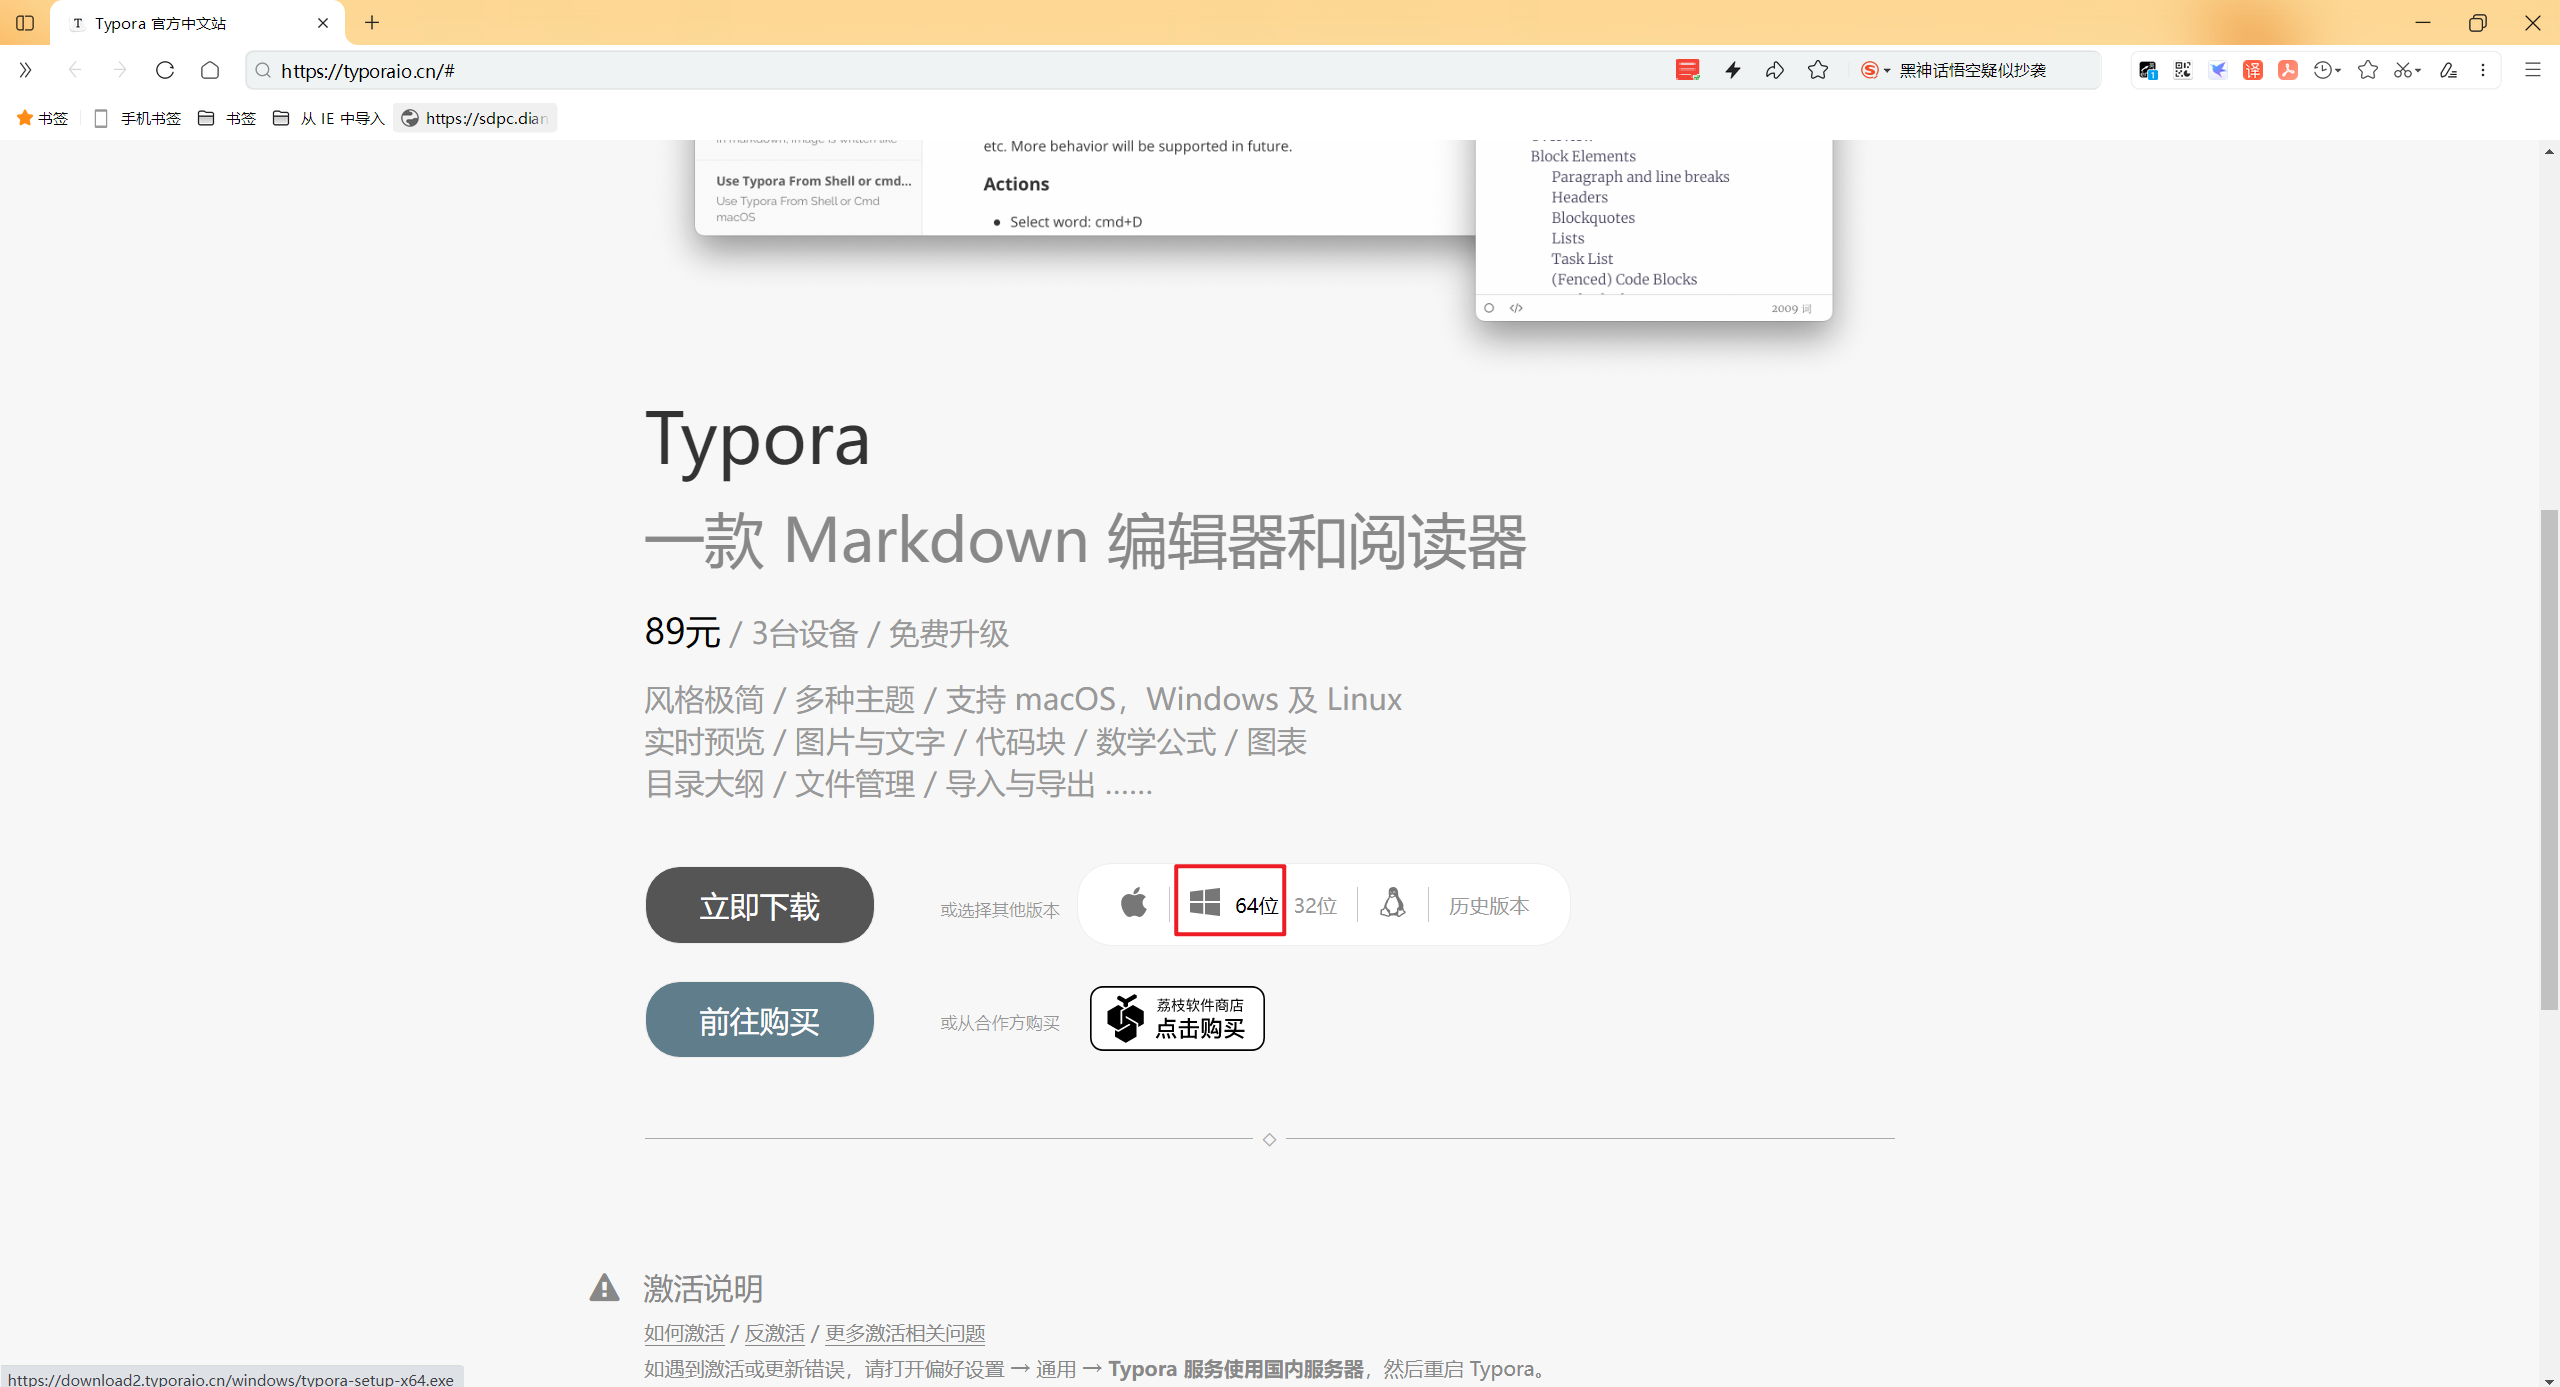Open the 历史版本 link
This screenshot has height=1387, width=2560.
[1488, 906]
